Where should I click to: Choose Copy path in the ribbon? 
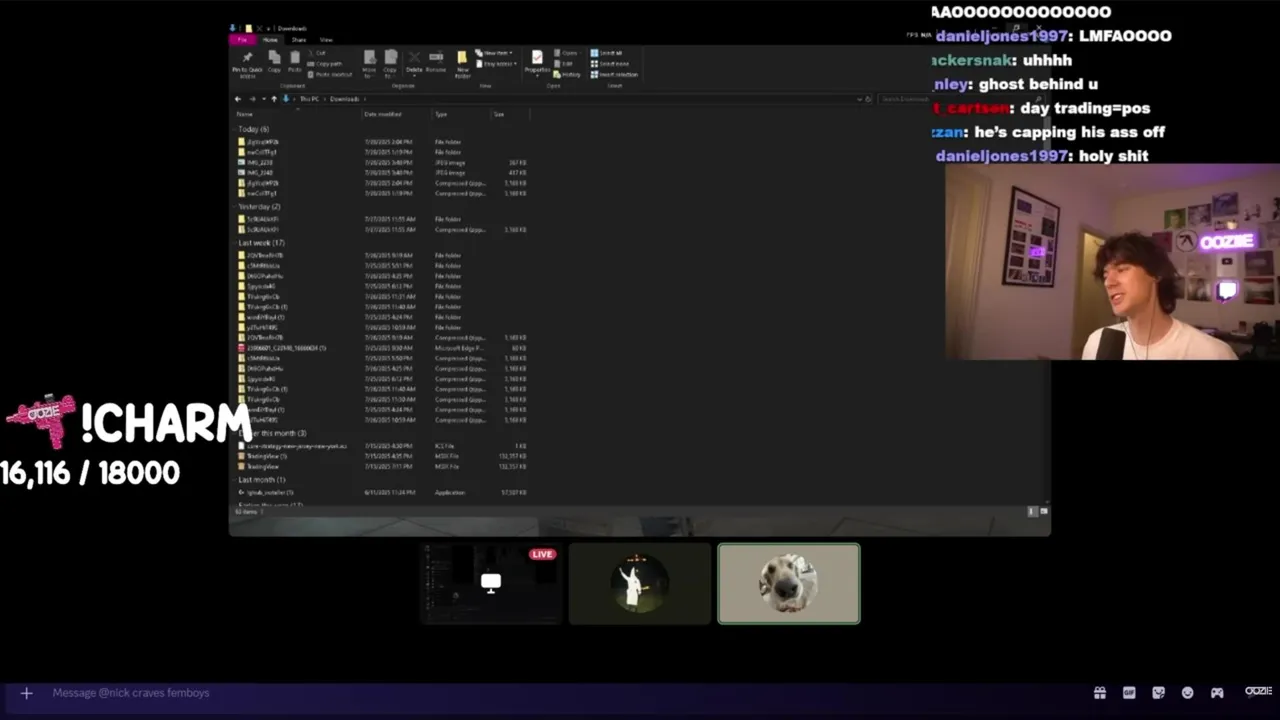[325, 64]
